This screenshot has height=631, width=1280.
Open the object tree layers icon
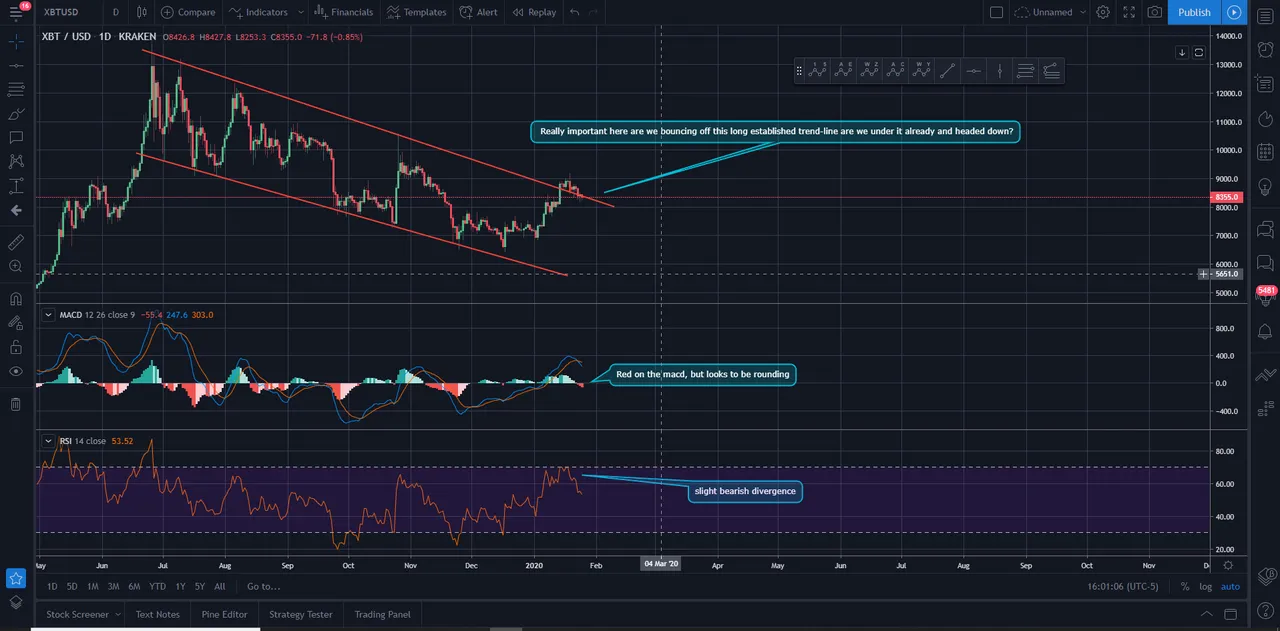[15, 602]
